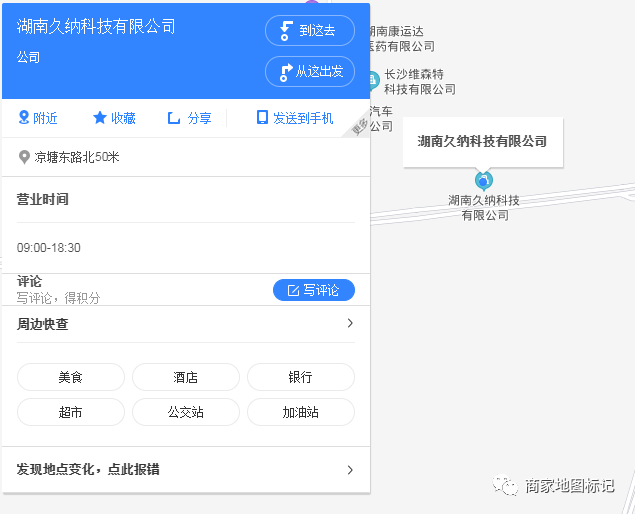635x514 pixels.
Task: Click the blue 湖南久纳科技 map marker
Action: point(484,181)
